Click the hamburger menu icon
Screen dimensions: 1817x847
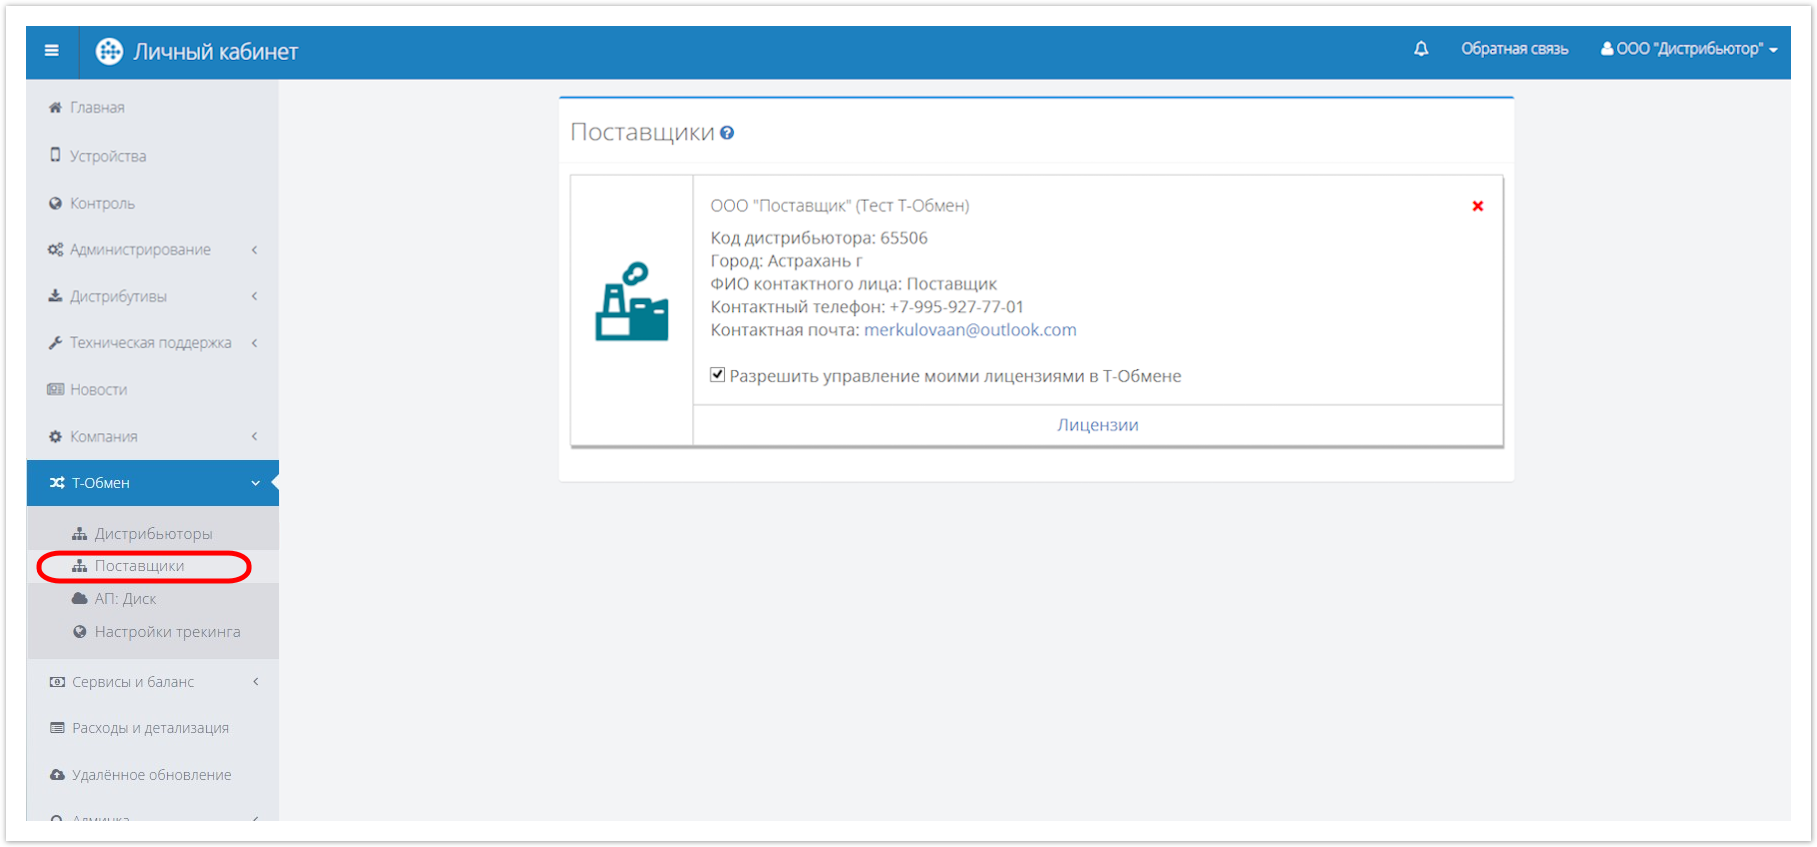(x=52, y=51)
